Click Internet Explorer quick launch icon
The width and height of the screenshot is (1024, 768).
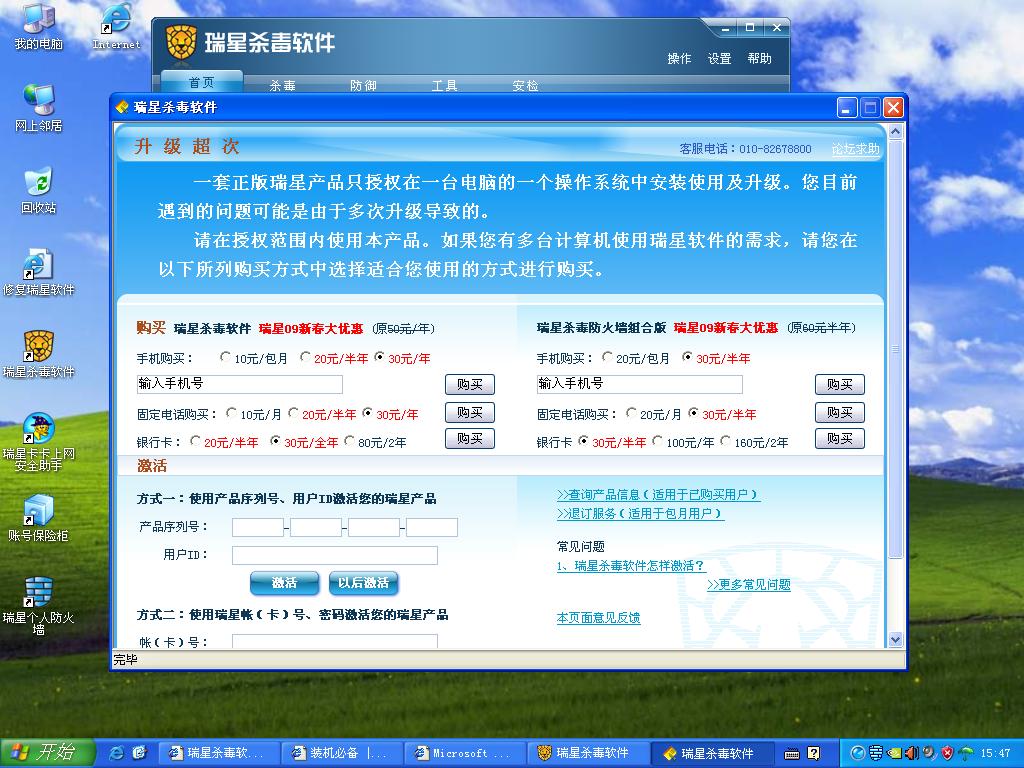(117, 753)
